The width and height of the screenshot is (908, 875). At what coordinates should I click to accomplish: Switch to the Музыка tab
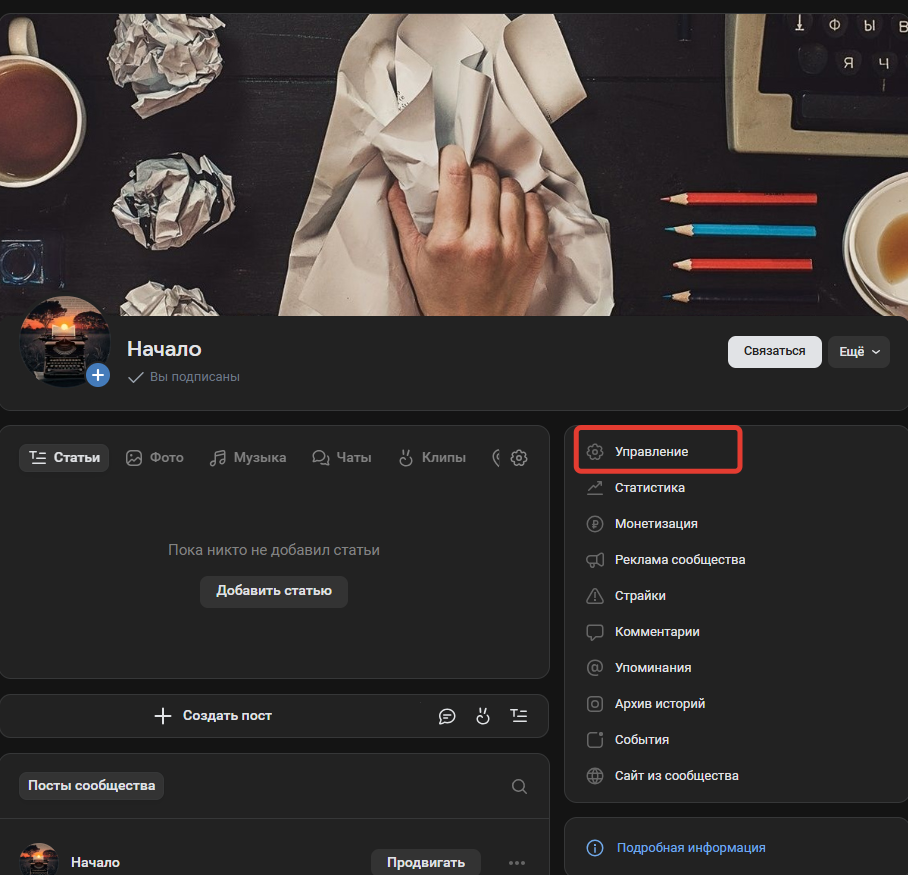point(248,458)
